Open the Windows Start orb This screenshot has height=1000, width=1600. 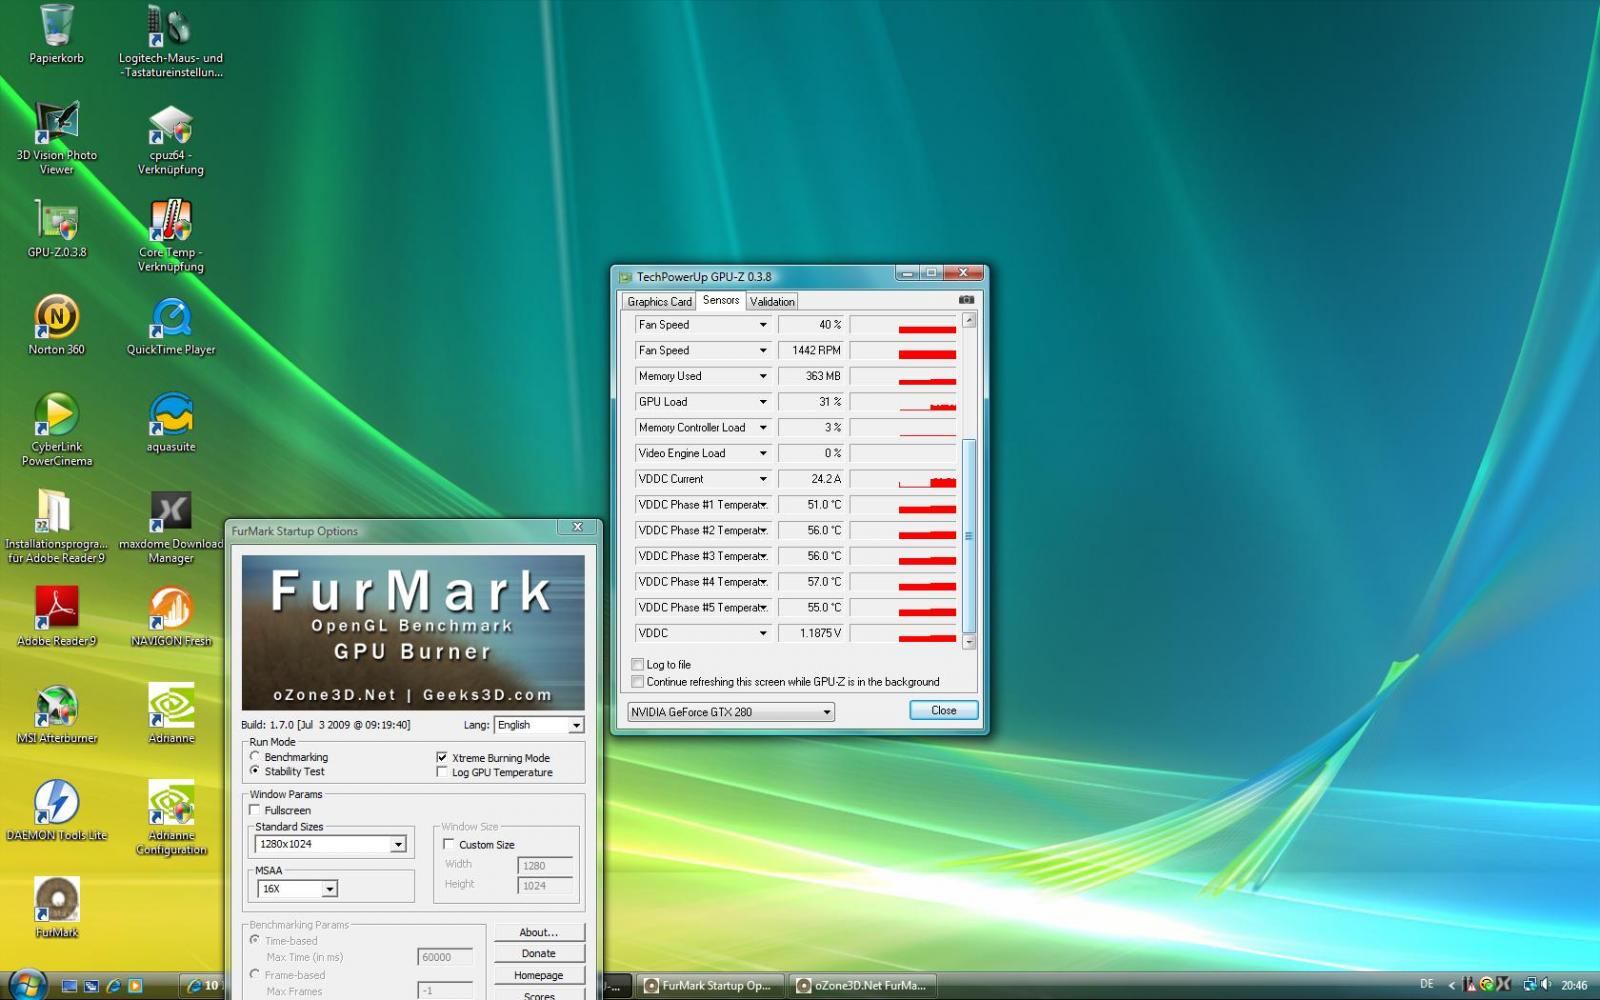pos(27,984)
